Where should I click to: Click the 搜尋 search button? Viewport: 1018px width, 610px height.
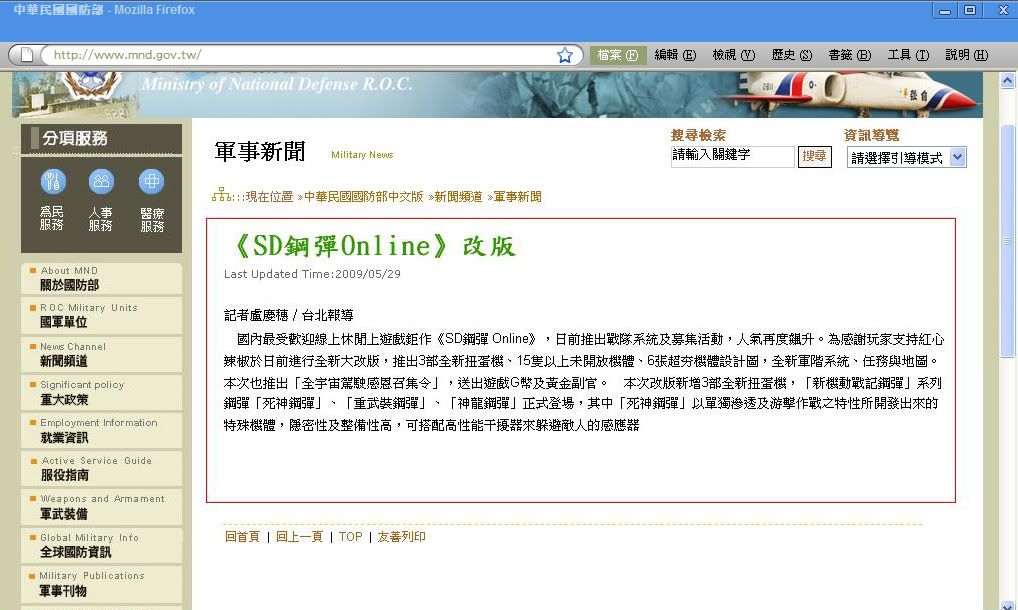814,156
